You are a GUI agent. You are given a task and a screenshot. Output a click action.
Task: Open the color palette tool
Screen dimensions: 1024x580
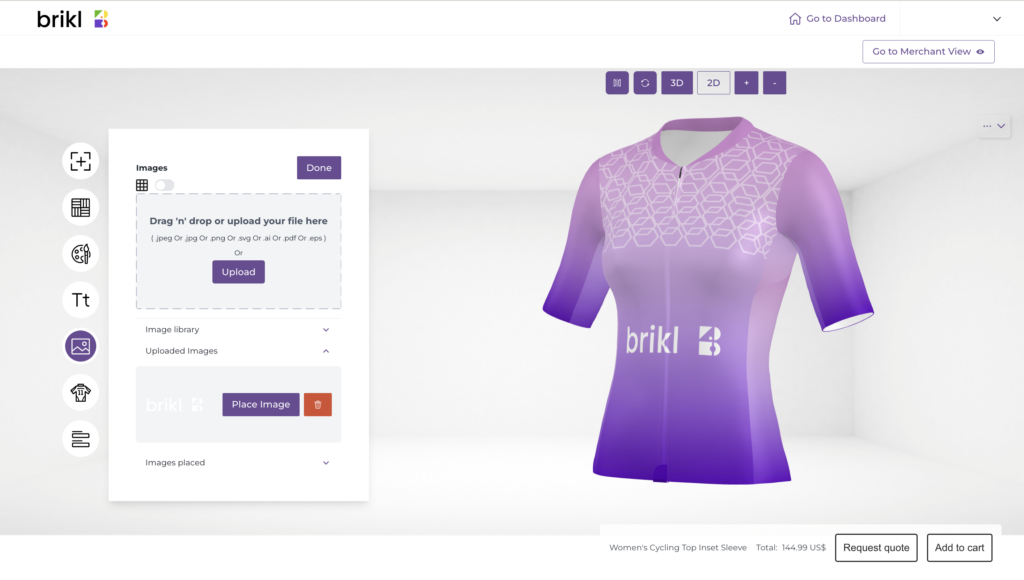pyautogui.click(x=80, y=254)
